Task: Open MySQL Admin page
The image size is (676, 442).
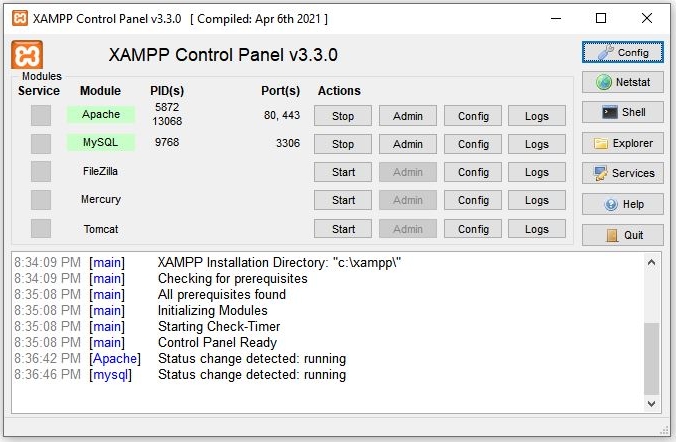Action: click(x=408, y=144)
